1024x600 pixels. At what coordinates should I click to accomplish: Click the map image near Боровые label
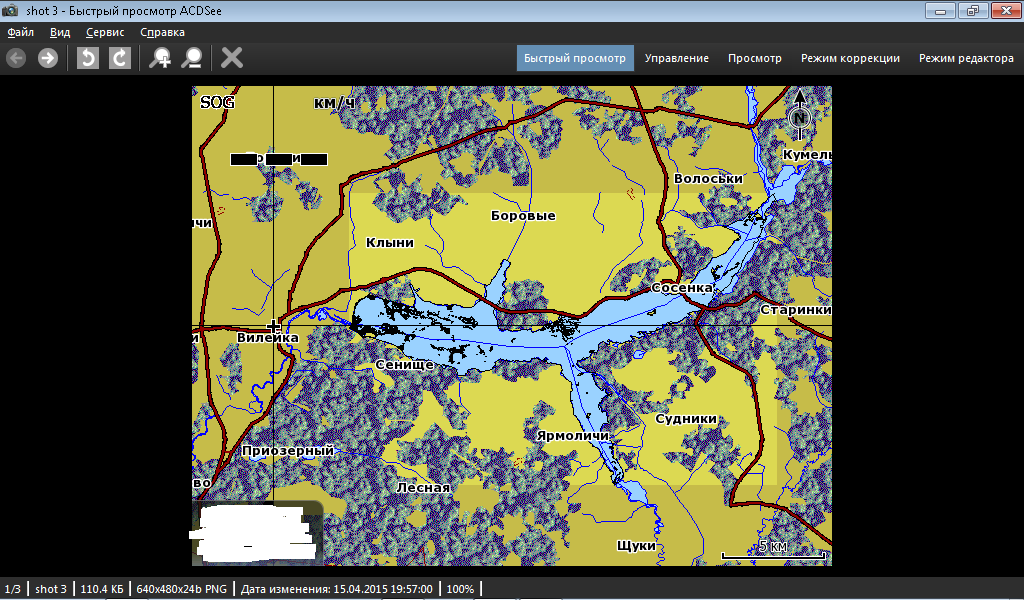pos(523,216)
